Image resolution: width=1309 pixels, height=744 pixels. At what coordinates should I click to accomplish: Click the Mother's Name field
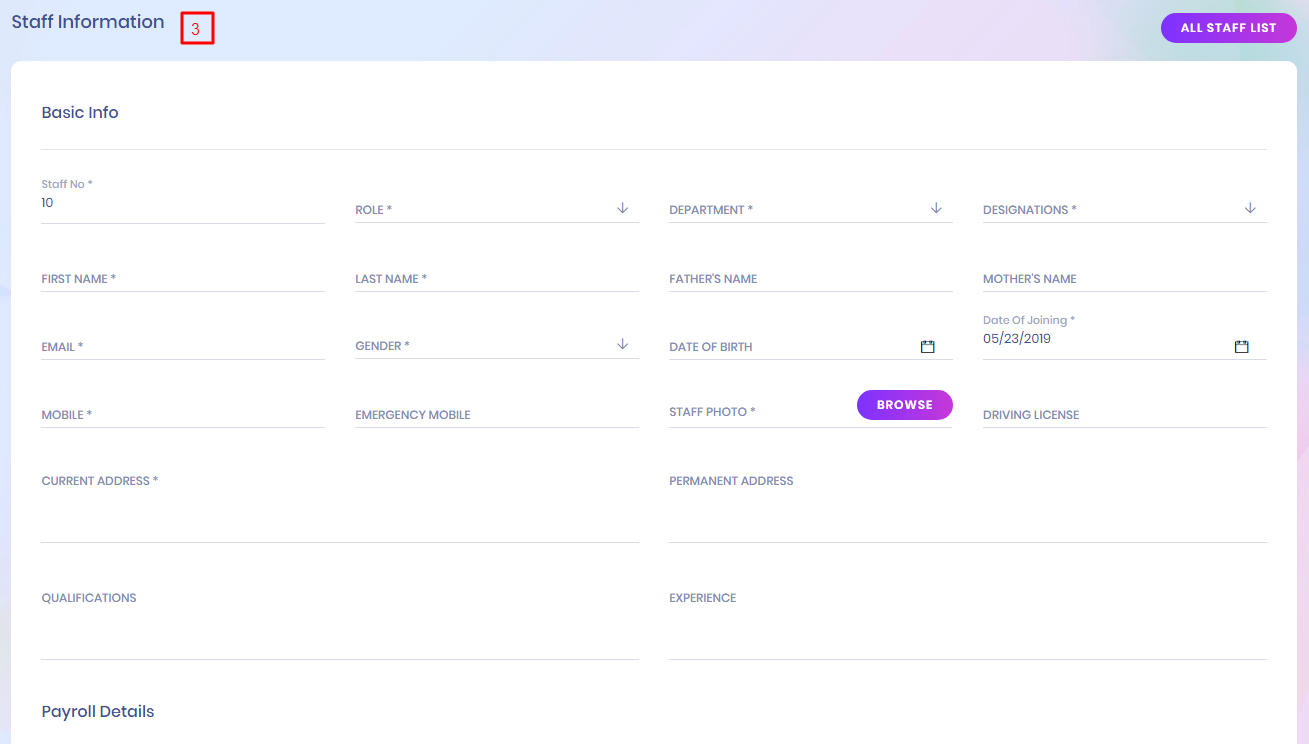point(1124,279)
